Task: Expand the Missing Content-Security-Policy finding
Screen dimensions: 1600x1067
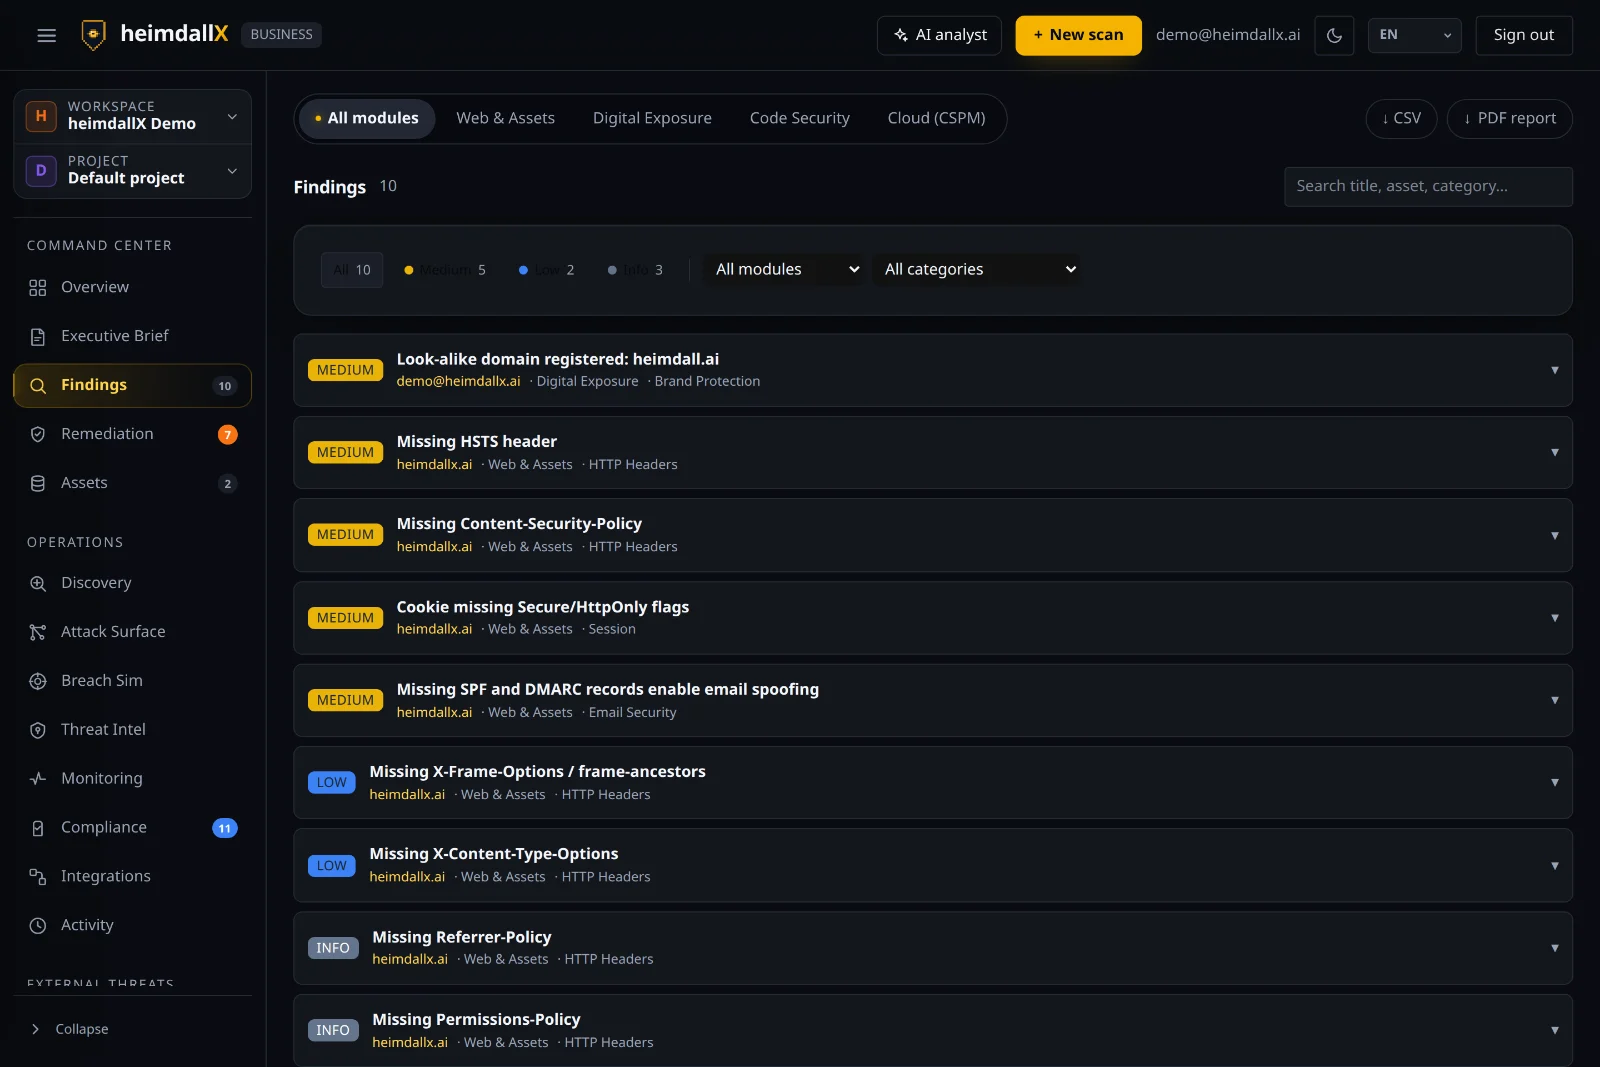Action: (x=932, y=535)
